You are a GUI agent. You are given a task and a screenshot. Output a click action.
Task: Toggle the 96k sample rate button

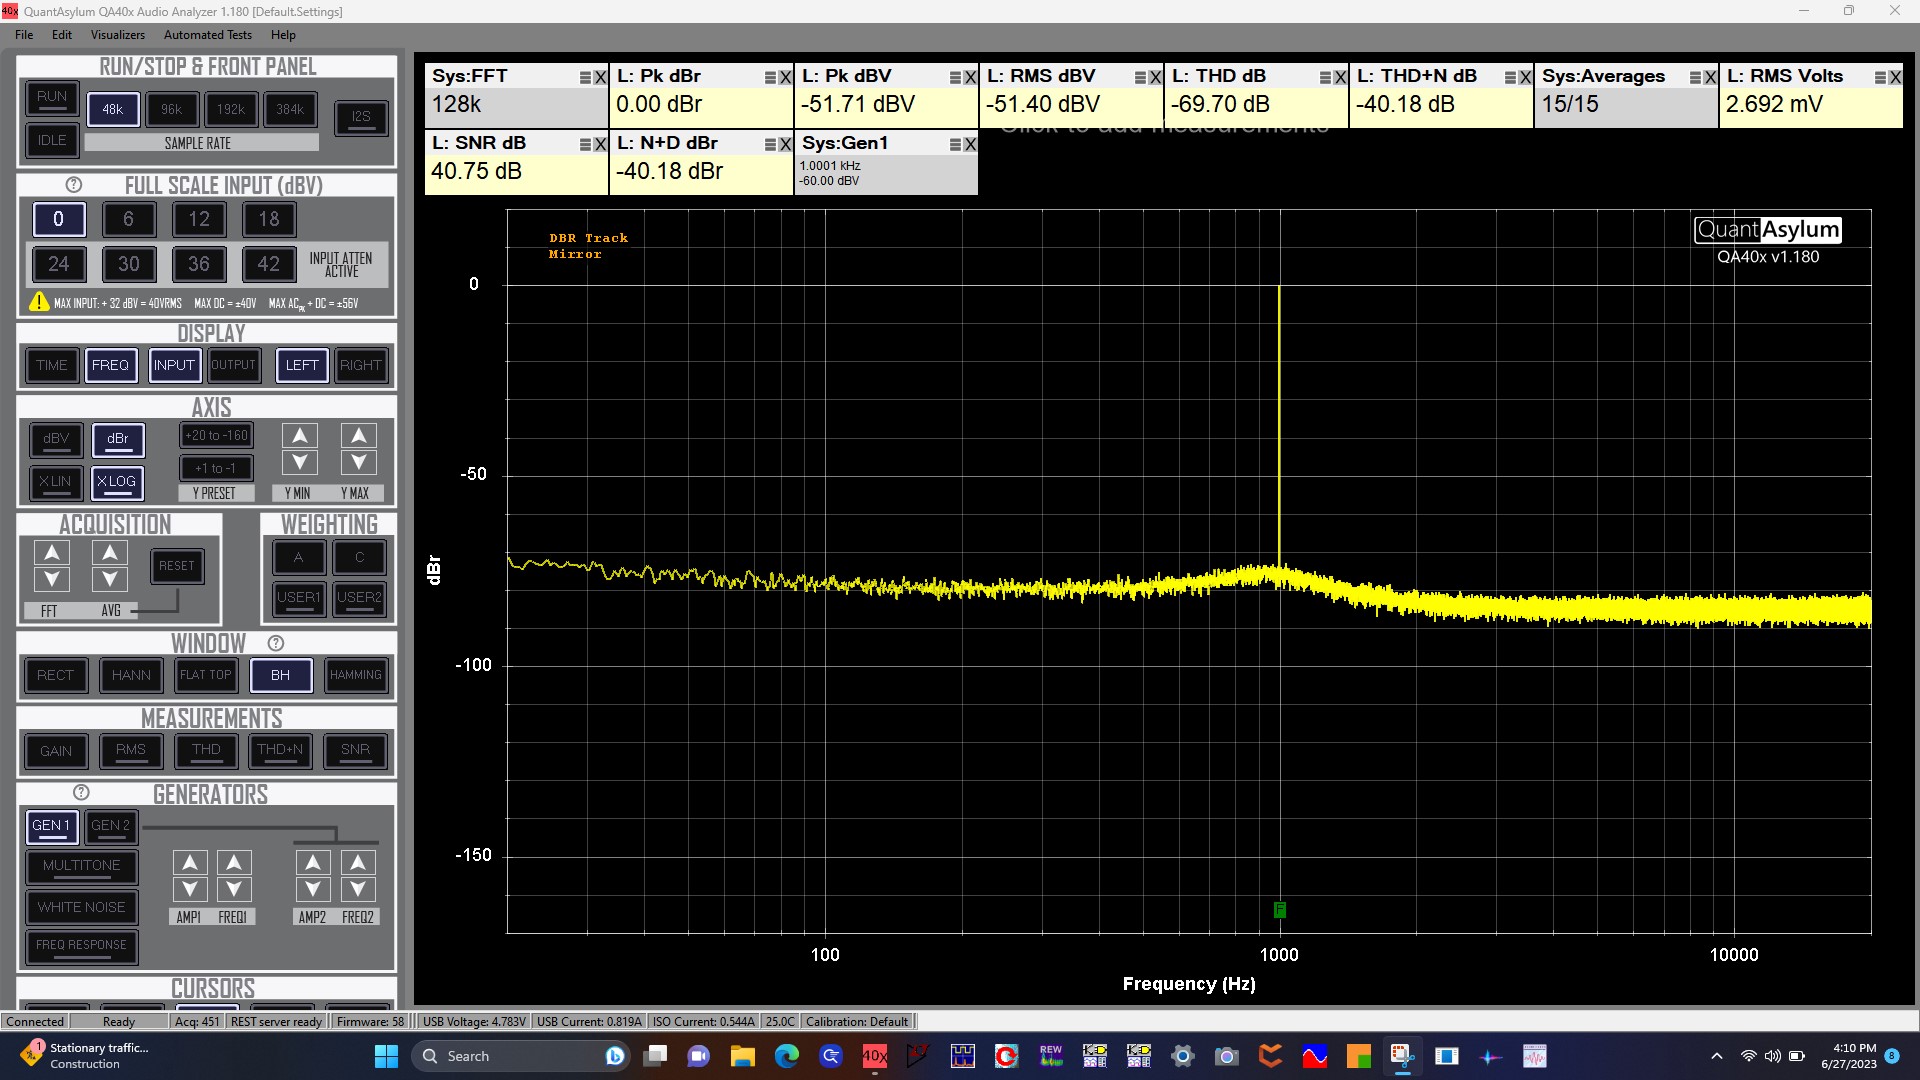[172, 110]
